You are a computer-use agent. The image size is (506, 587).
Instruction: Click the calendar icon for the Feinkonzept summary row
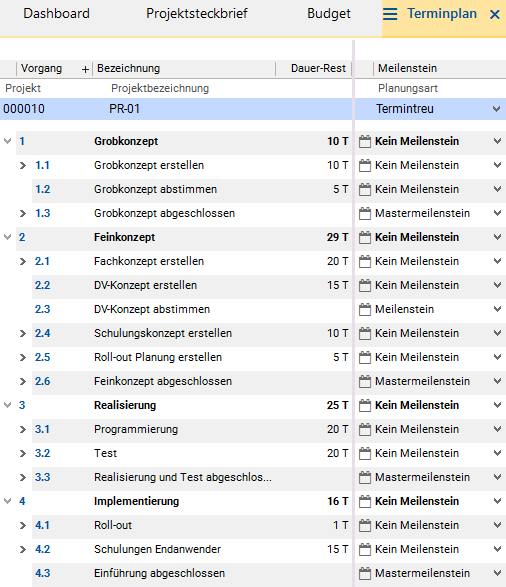365,237
